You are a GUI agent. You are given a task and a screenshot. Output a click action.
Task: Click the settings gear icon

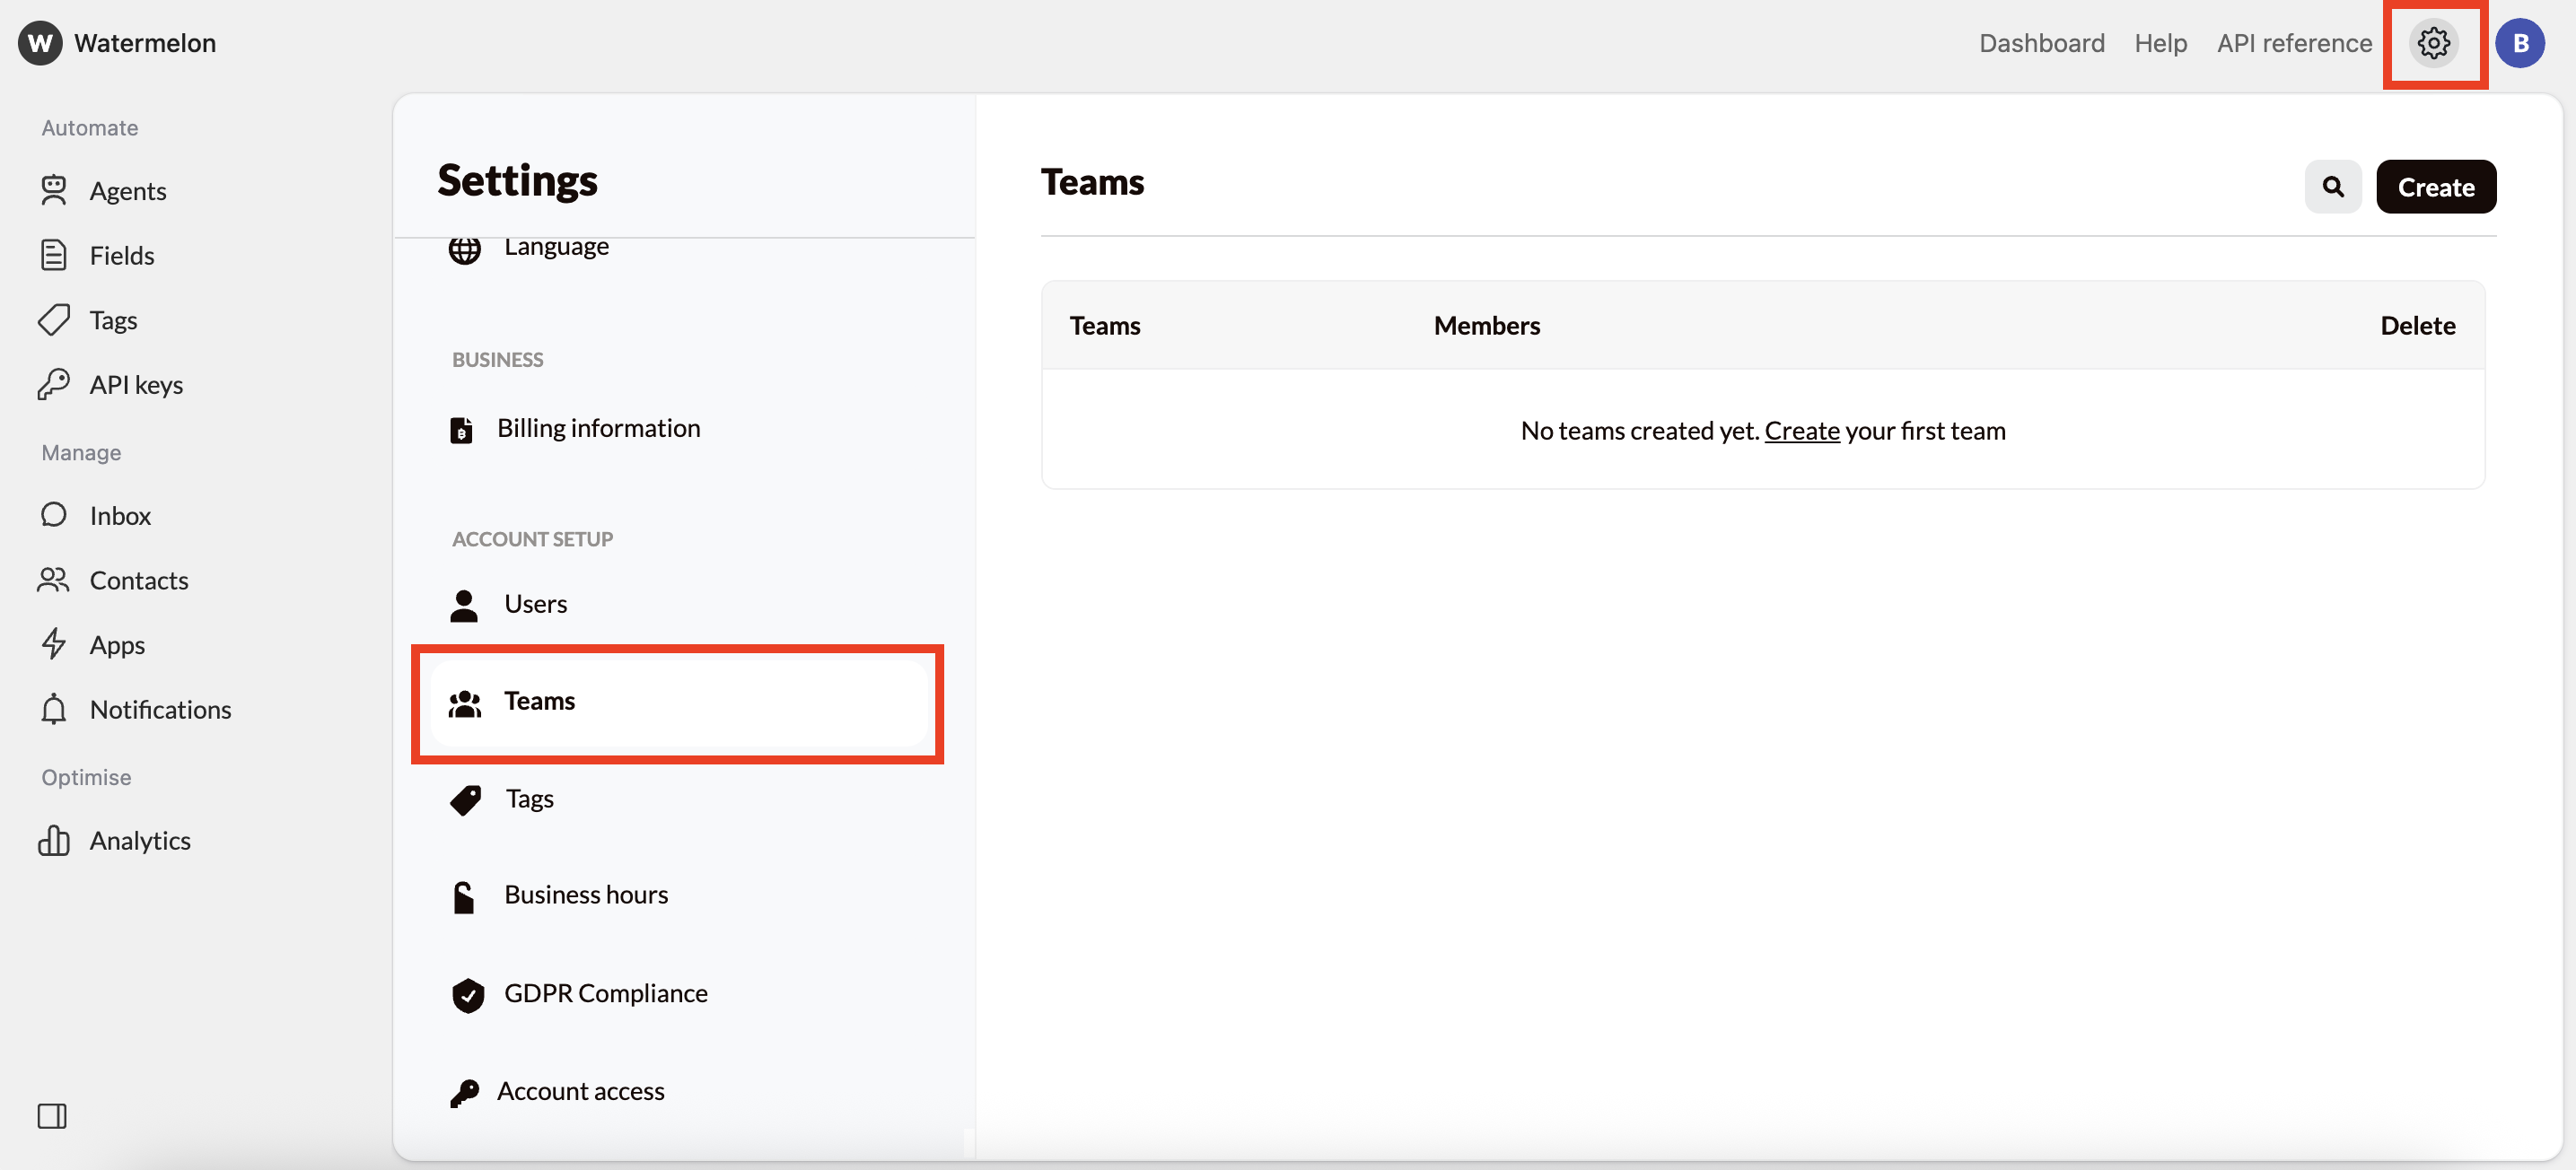pyautogui.click(x=2433, y=43)
